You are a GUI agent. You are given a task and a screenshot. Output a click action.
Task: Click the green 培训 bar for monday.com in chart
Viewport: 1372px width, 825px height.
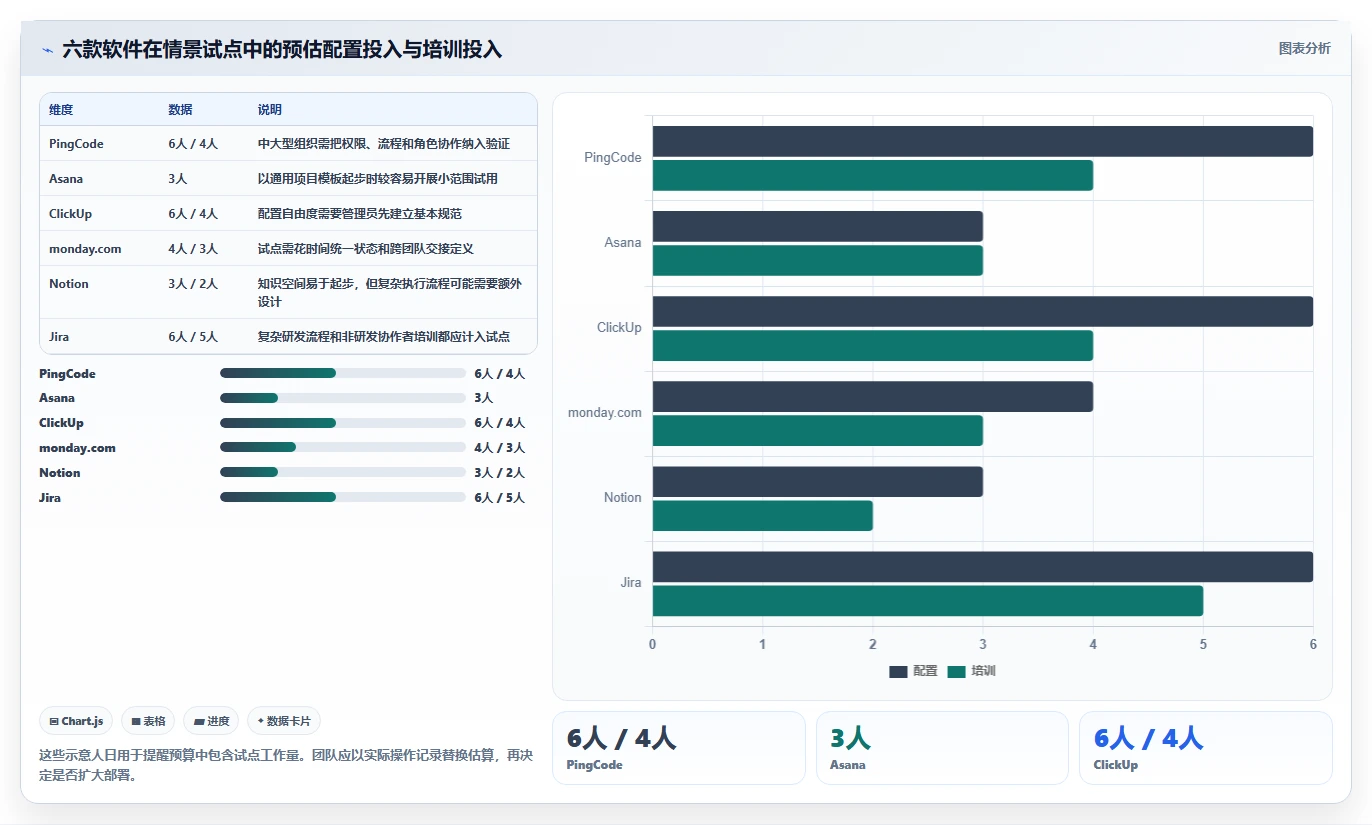point(817,430)
